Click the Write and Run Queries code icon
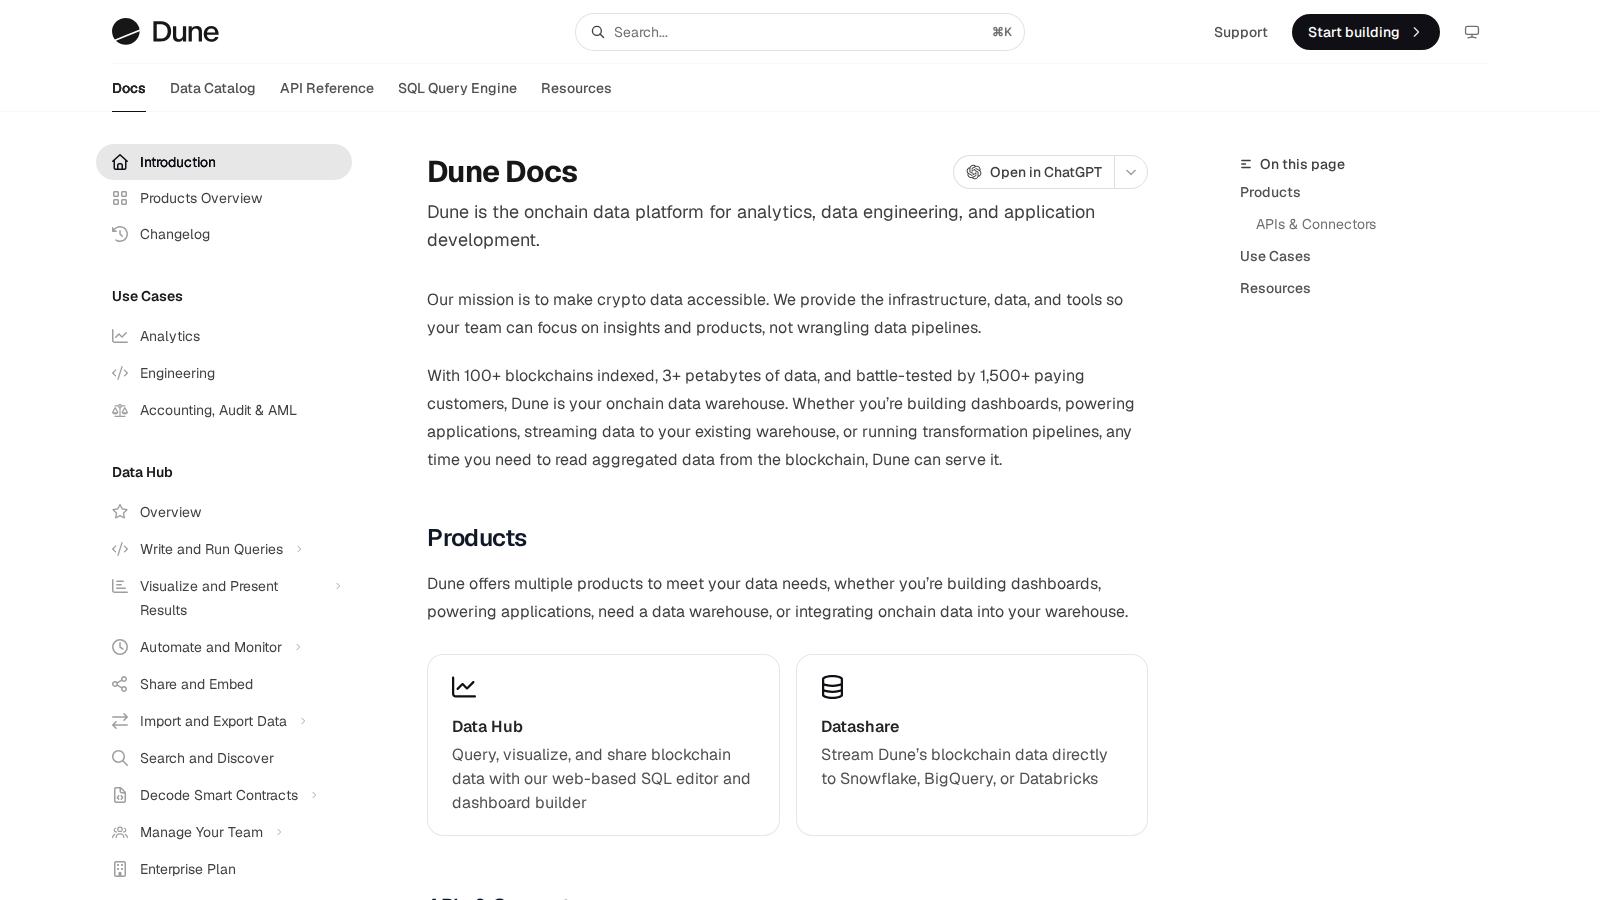Viewport: 1600px width, 900px height. (x=120, y=549)
